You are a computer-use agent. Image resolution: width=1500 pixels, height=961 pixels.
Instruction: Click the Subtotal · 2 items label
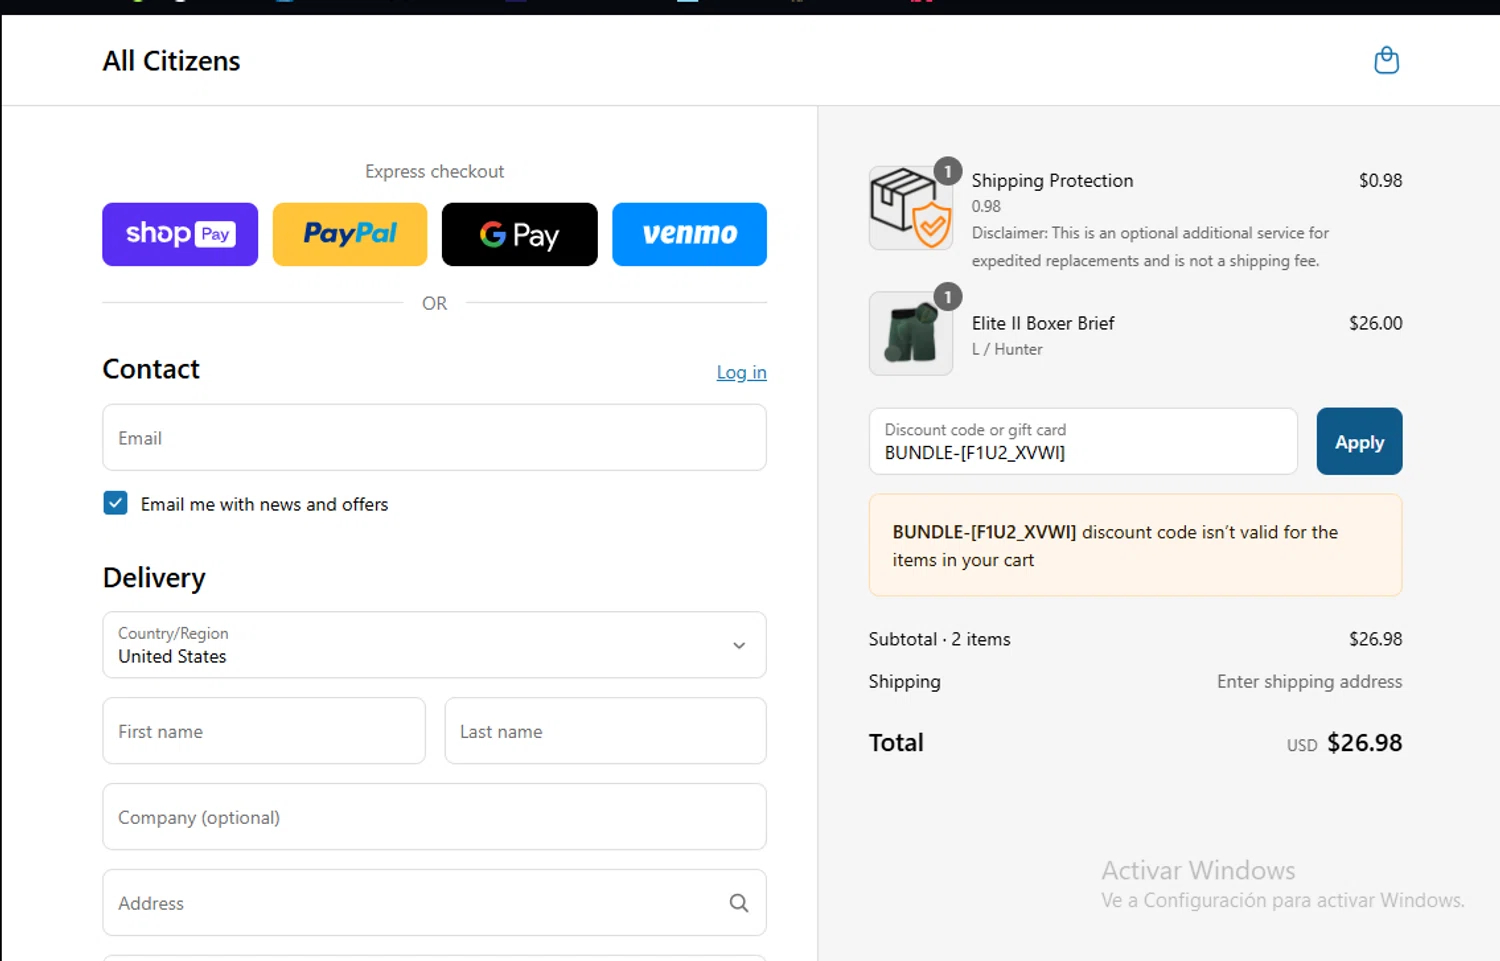pos(939,639)
